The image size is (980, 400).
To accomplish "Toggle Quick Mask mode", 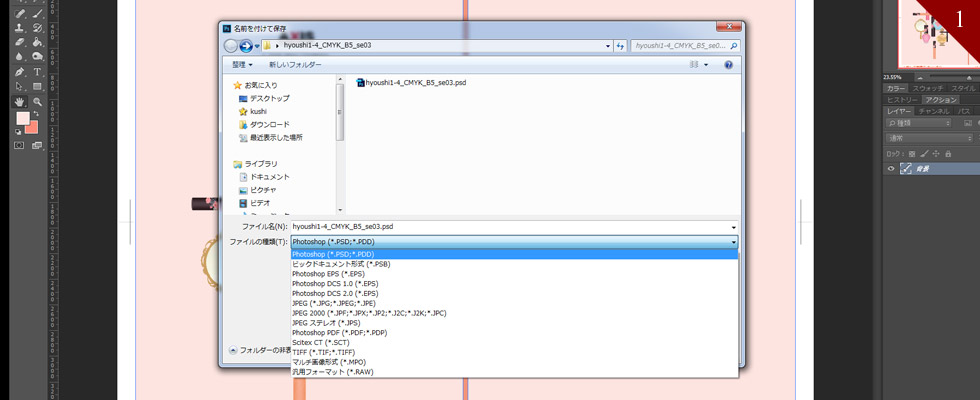I will point(19,145).
